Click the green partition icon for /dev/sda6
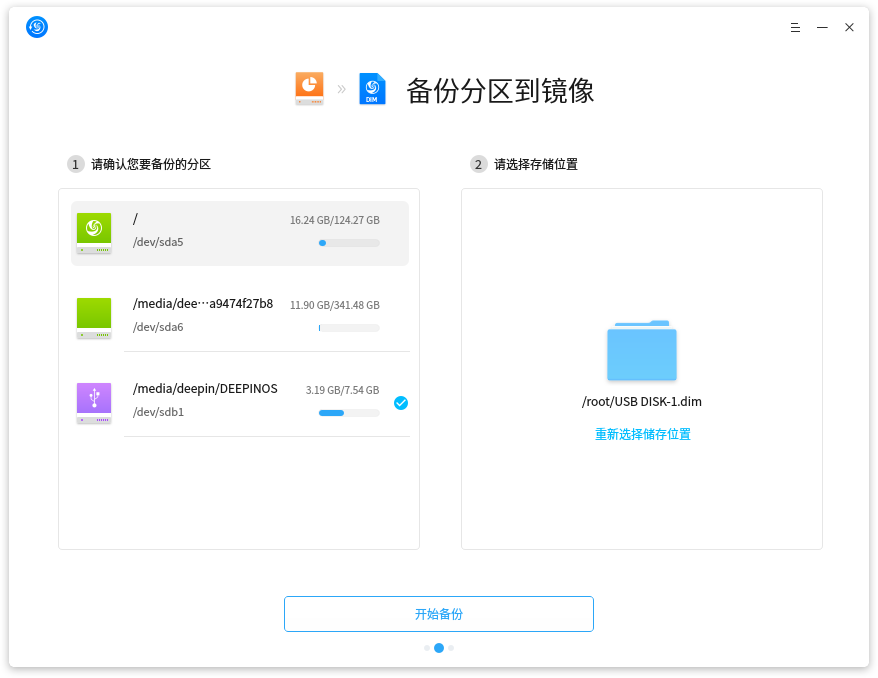The image size is (878, 678). [x=93, y=315]
